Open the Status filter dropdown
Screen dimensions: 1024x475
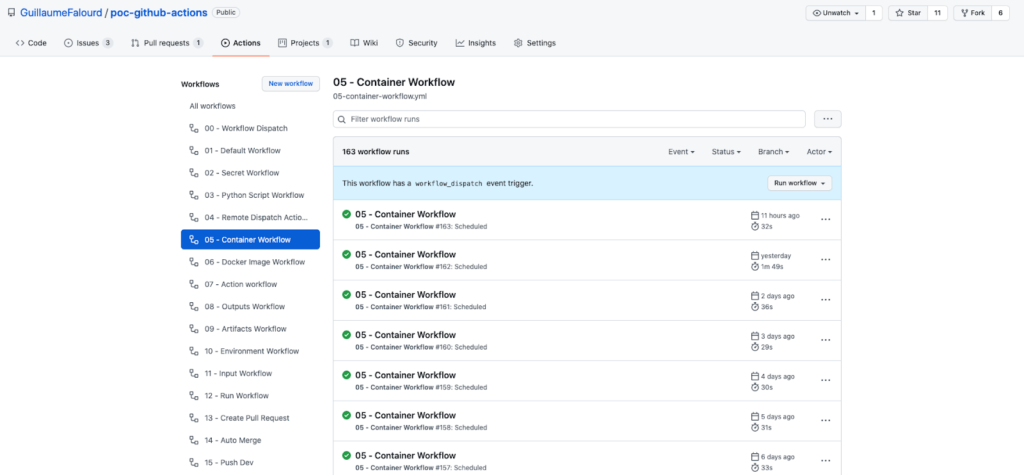coord(726,152)
